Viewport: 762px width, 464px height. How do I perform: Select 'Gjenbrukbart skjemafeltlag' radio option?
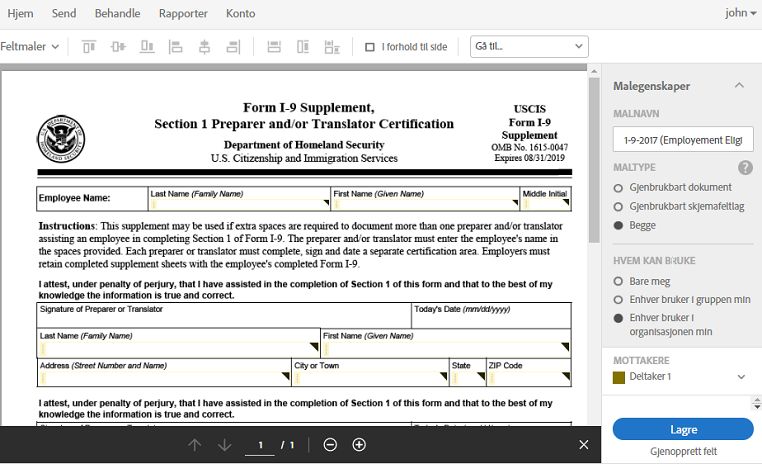(618, 207)
